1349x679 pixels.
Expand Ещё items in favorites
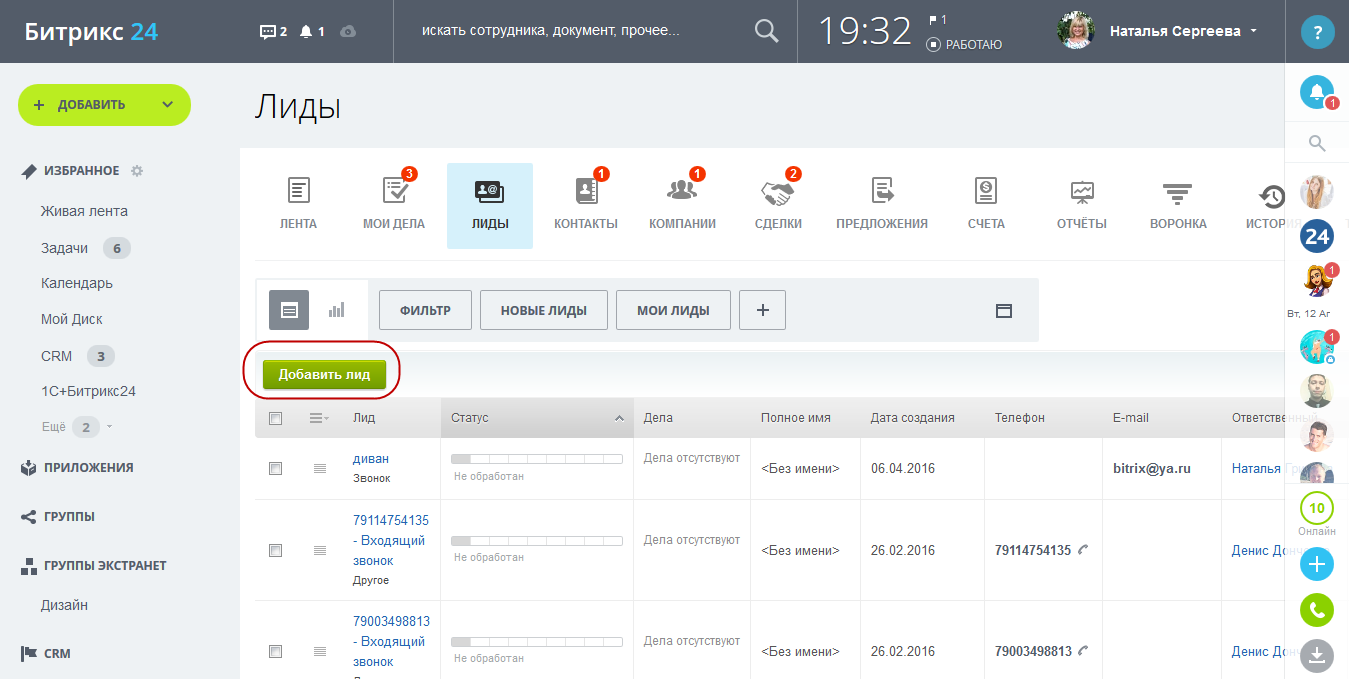[x=77, y=427]
